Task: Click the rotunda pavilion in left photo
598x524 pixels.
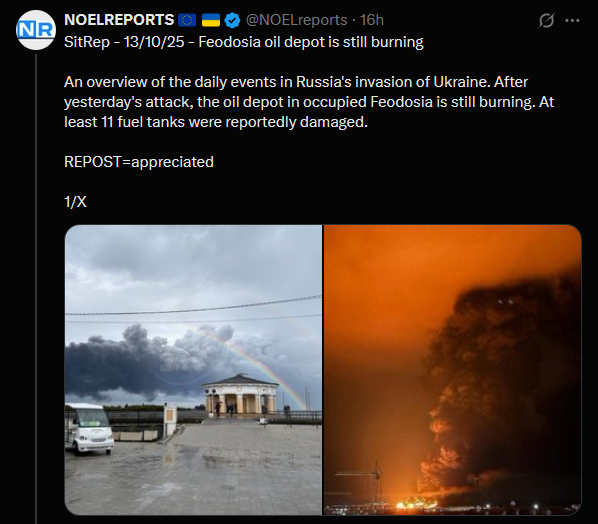Action: click(240, 394)
